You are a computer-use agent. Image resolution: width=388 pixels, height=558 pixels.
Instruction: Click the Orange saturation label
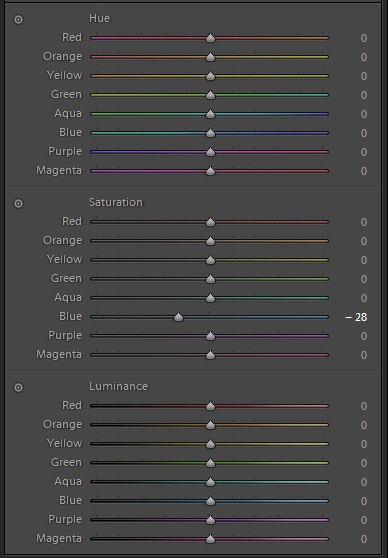[62, 241]
